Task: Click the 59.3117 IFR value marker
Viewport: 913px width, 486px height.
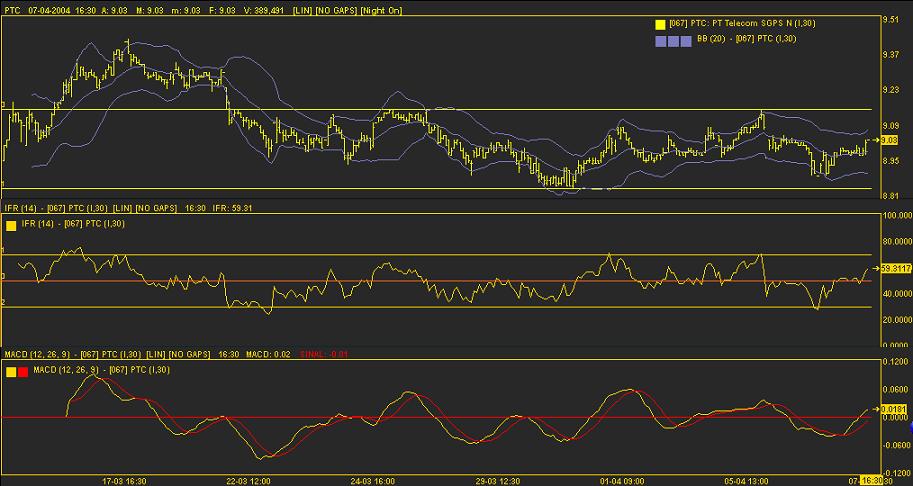Action: point(896,268)
